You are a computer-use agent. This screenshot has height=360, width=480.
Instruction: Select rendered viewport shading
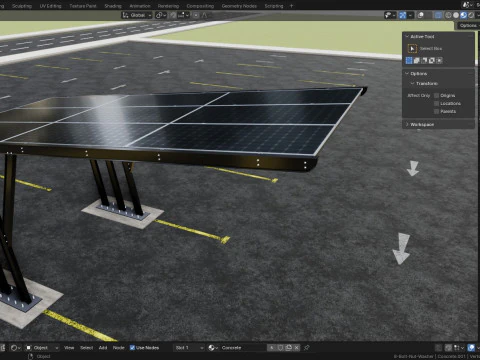[x=471, y=15]
